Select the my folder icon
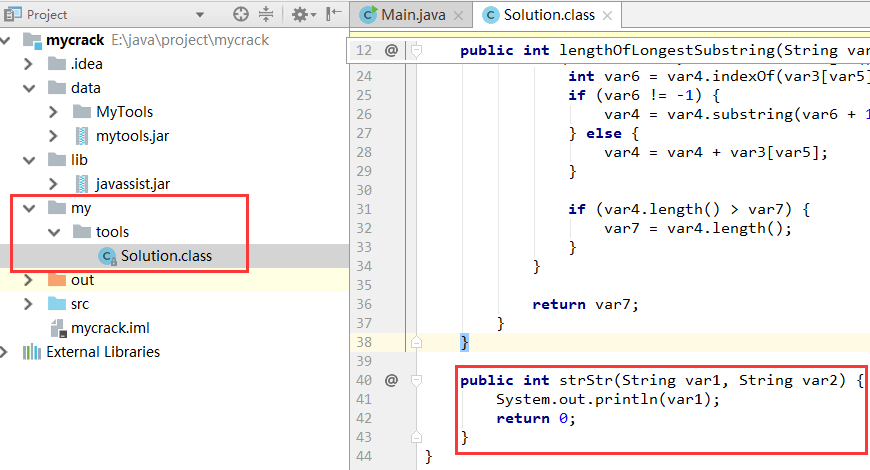Image resolution: width=870 pixels, height=470 pixels. tap(57, 208)
